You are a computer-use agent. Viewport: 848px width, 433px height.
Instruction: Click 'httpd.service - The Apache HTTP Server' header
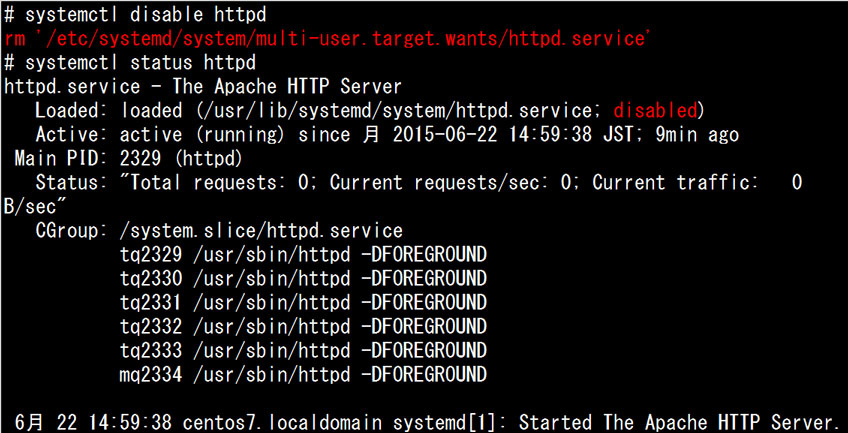(x=203, y=86)
